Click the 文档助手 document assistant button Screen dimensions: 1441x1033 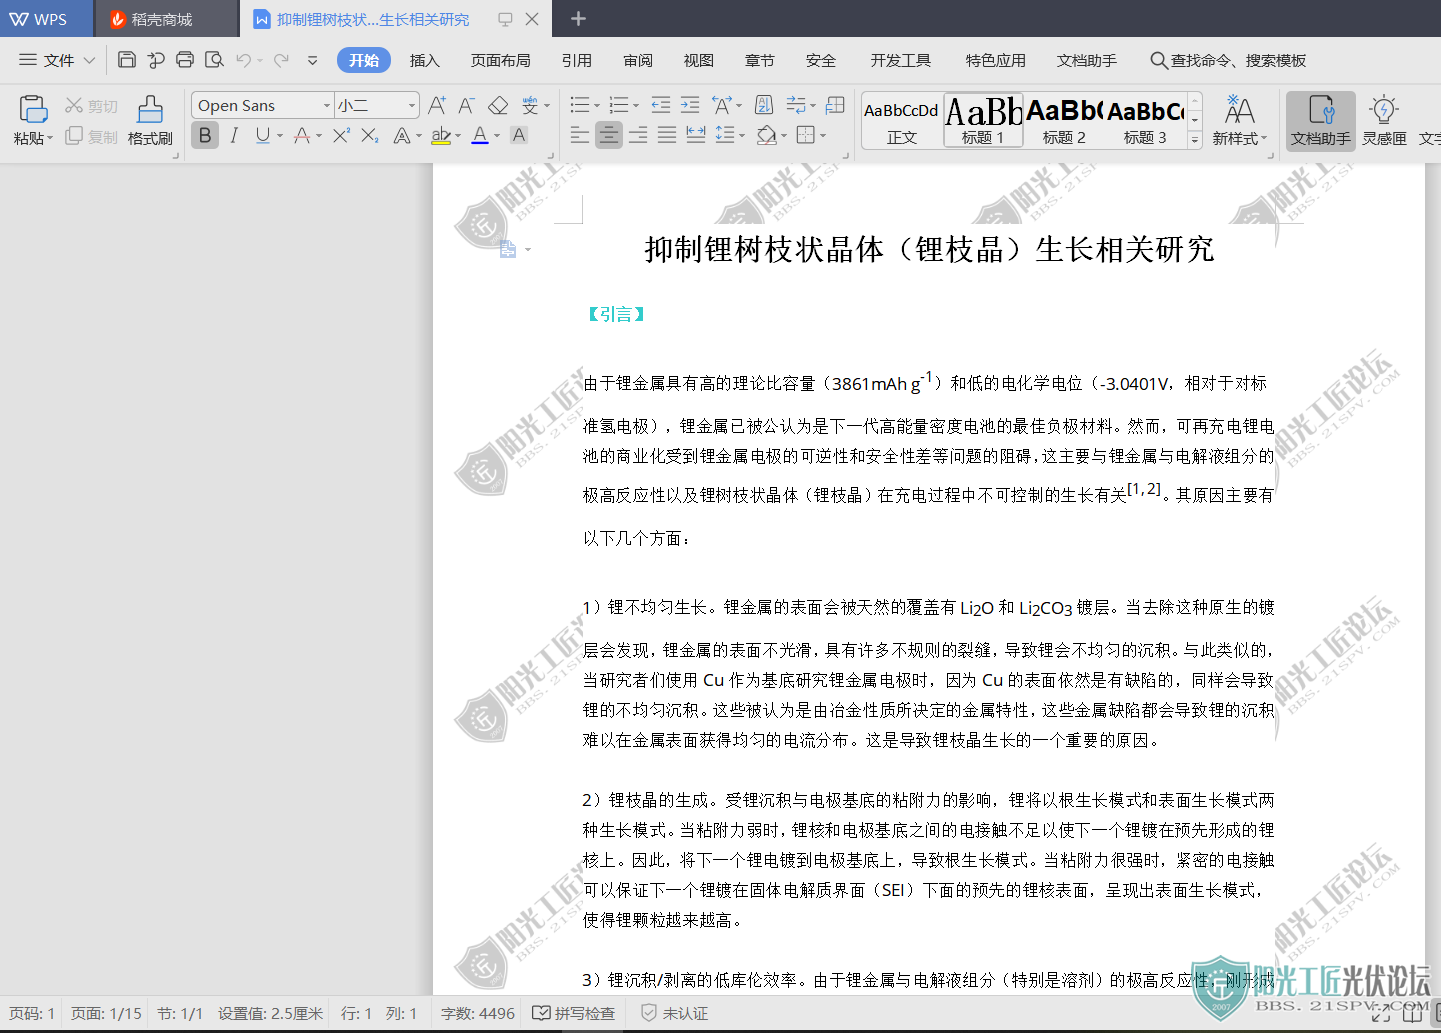(1320, 120)
